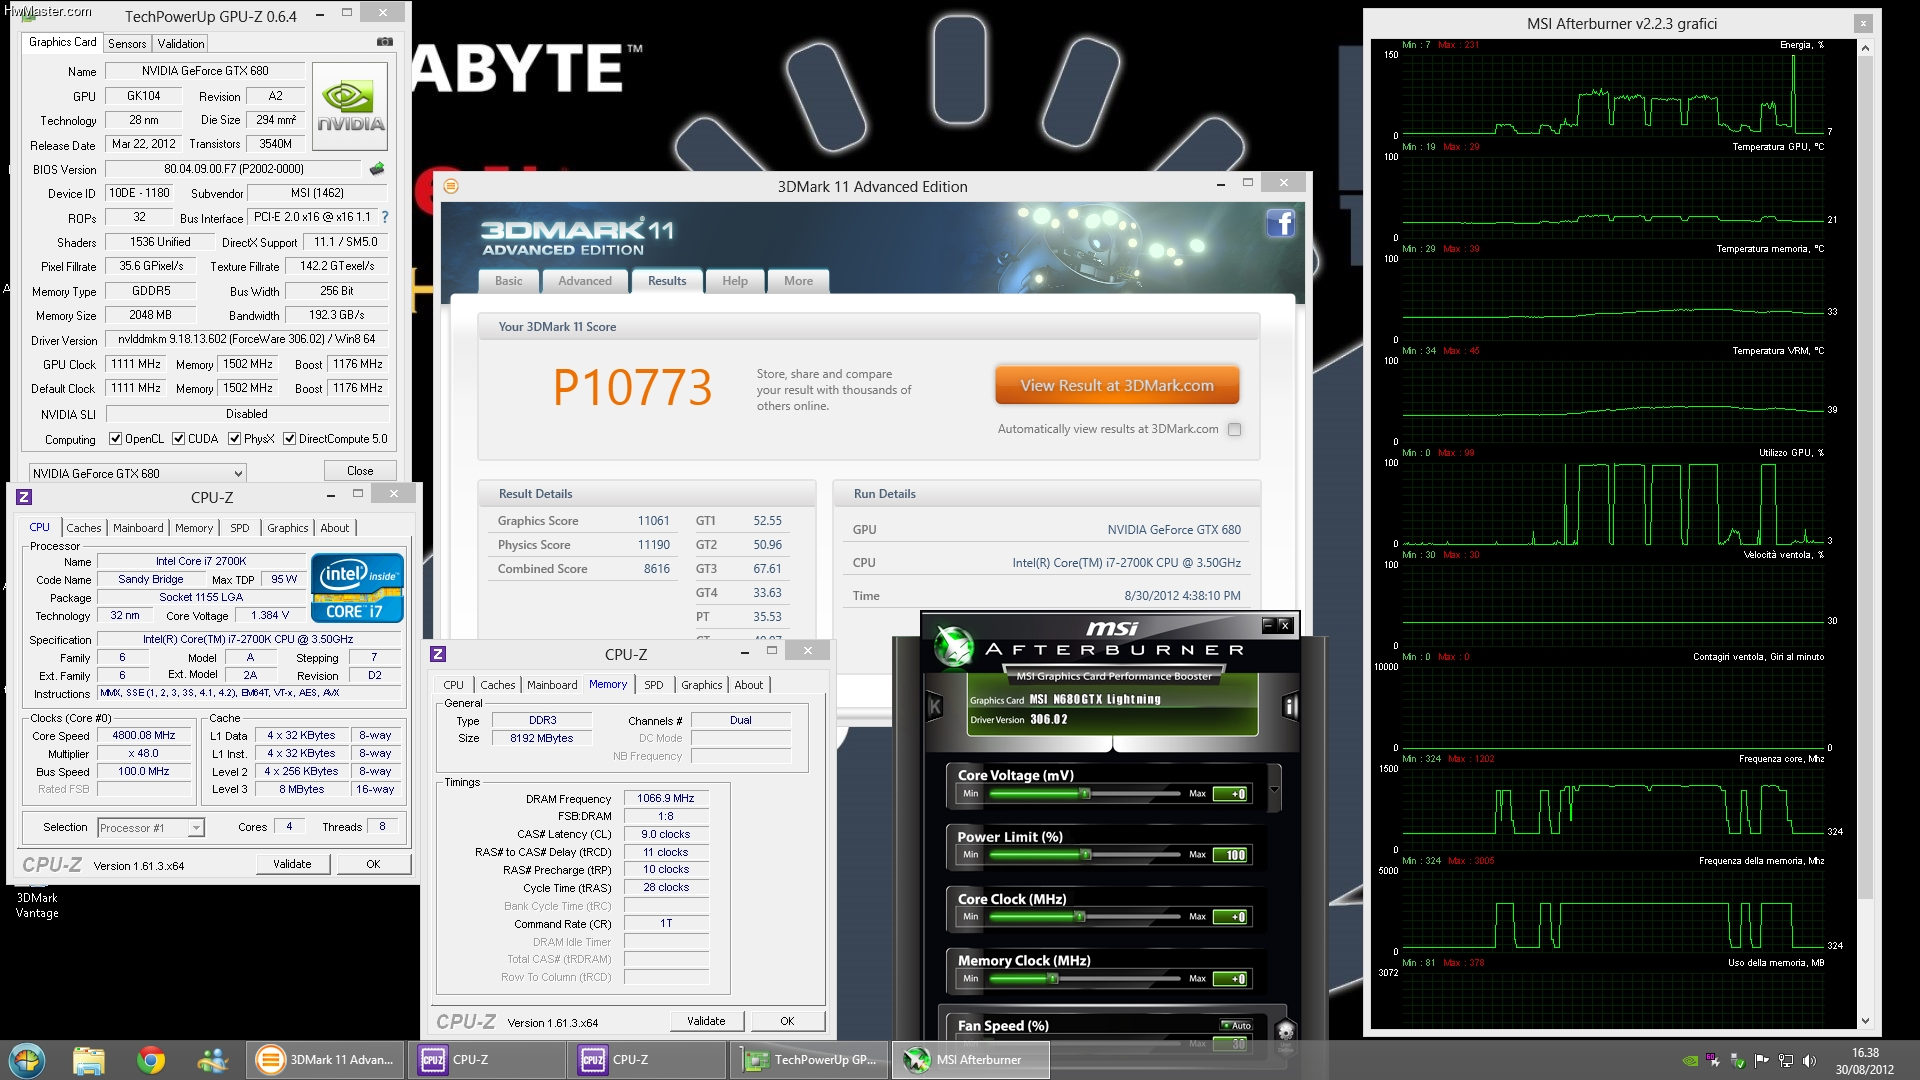
Task: Click the BIOS save chip icon in GPU-Z
Action: coord(377,169)
